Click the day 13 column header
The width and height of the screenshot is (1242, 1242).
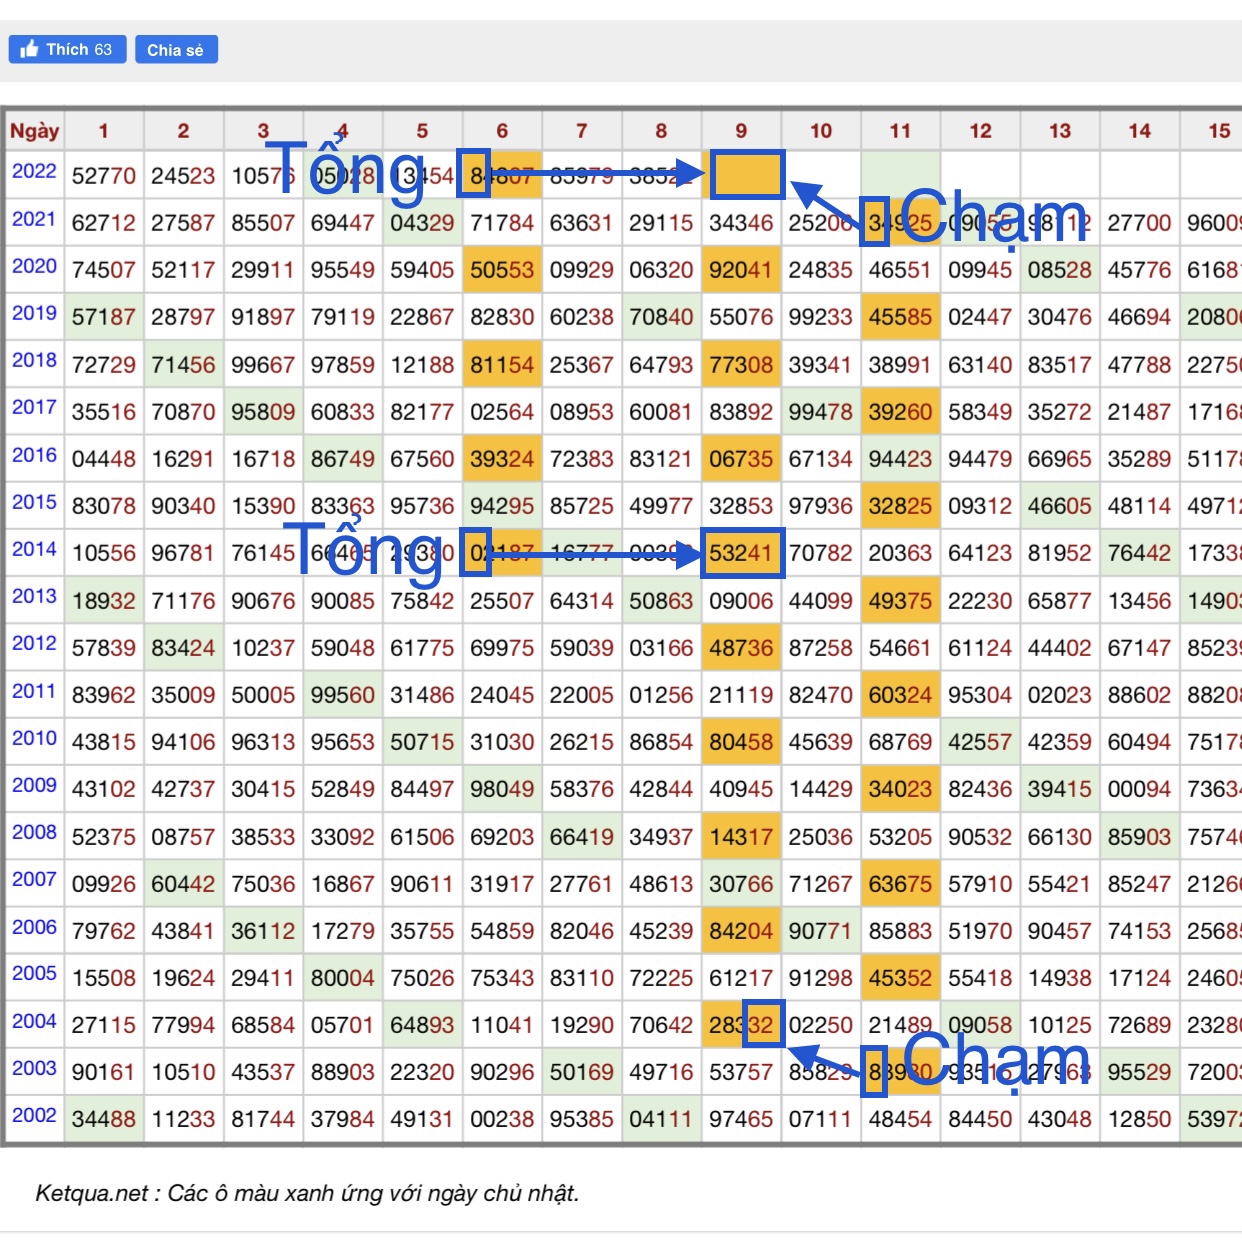[1060, 131]
